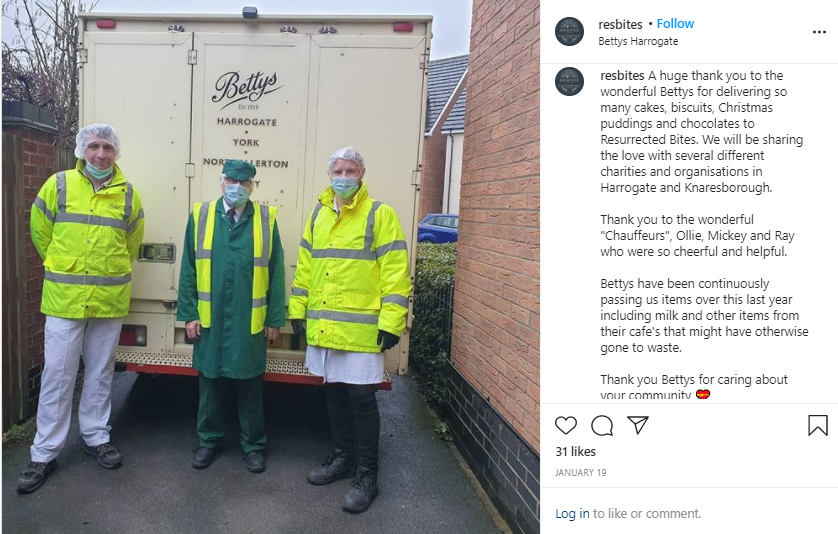Click the blue car in photo background
Screen dimensions: 838x534
point(438,228)
